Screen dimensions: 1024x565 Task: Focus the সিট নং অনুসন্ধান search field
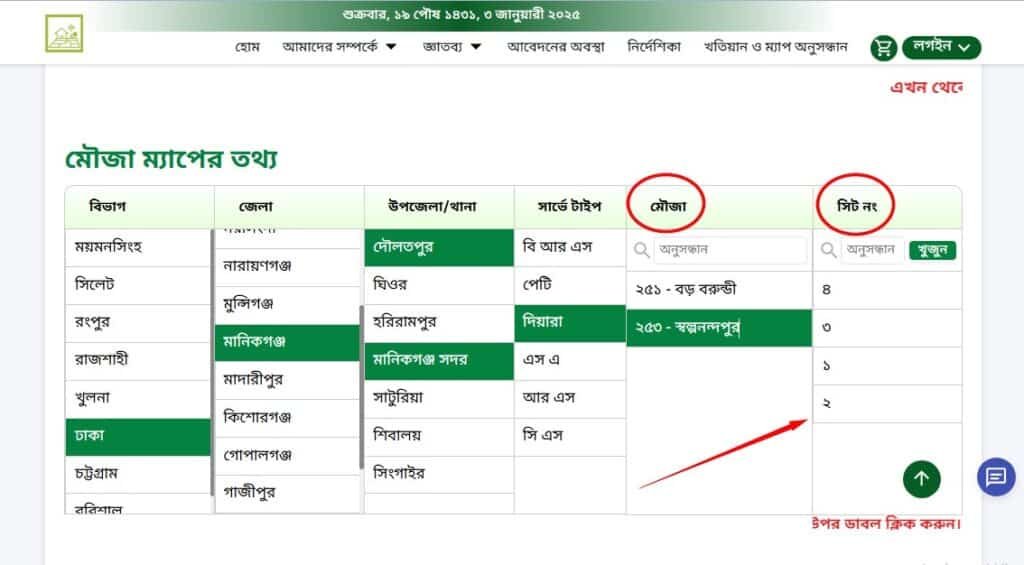pos(872,250)
